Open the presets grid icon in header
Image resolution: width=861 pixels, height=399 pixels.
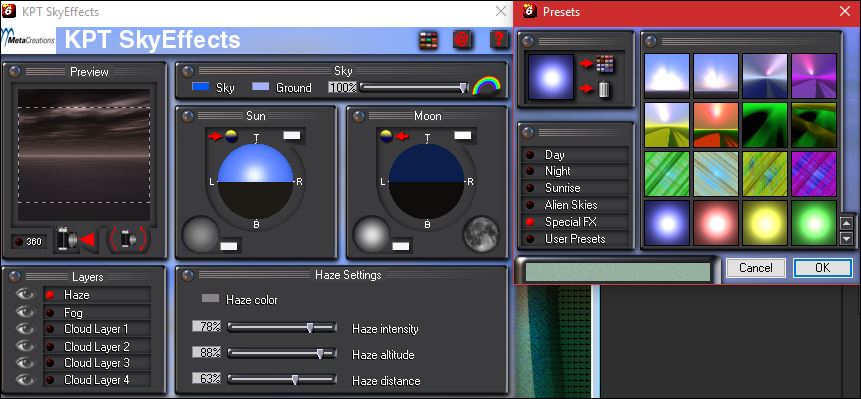428,40
